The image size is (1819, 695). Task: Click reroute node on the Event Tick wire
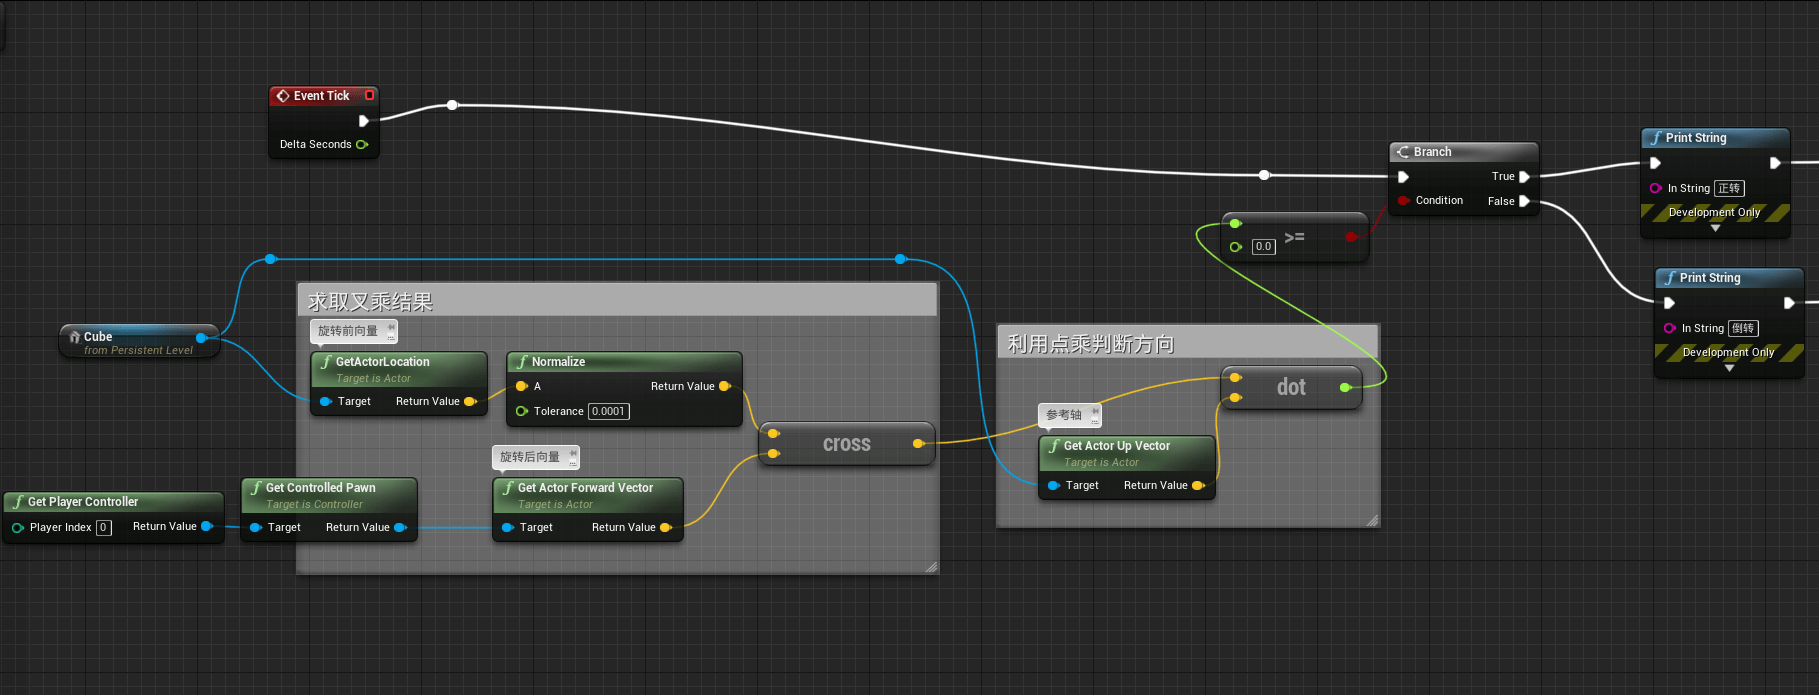(x=452, y=105)
